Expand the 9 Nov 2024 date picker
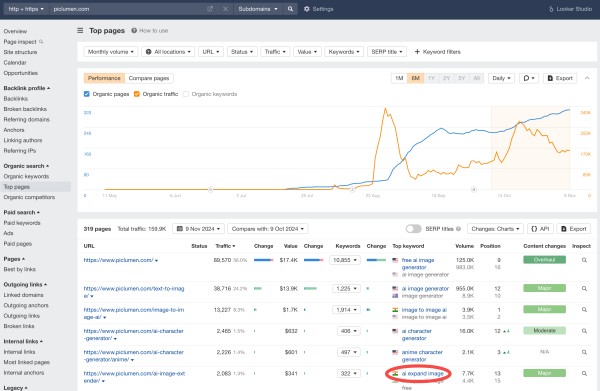Viewport: 600px width, 391px height. (x=198, y=229)
